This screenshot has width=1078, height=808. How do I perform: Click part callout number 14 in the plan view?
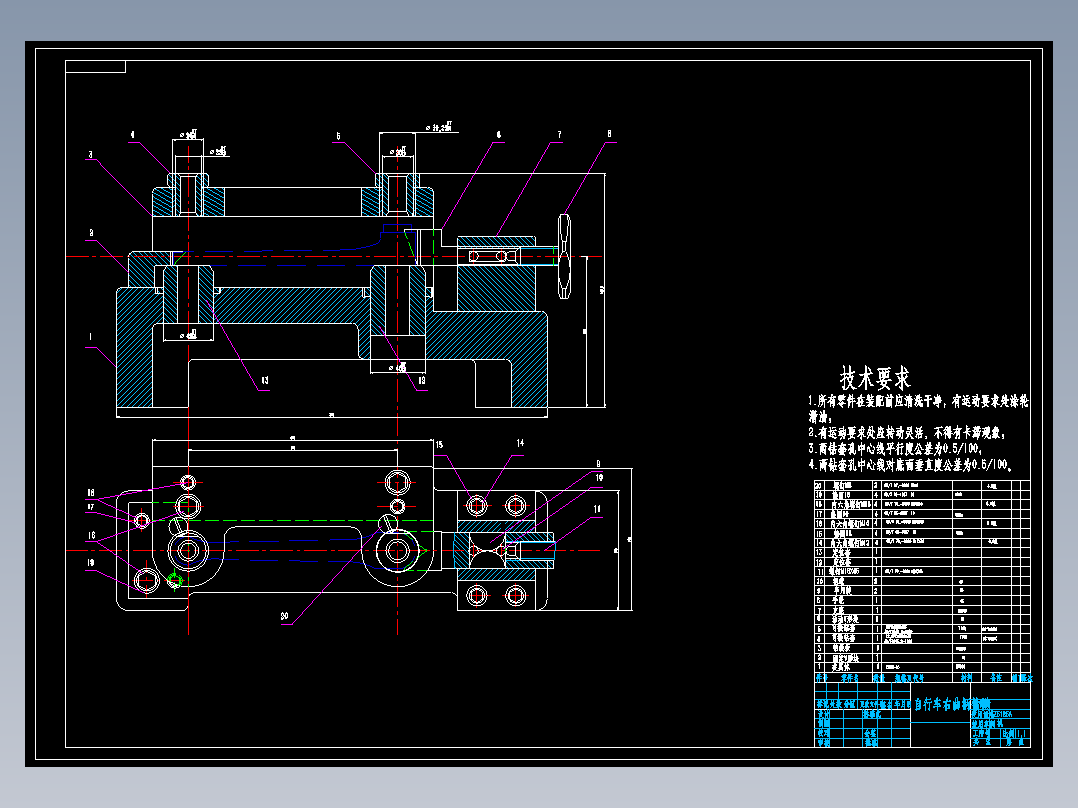pyautogui.click(x=520, y=444)
